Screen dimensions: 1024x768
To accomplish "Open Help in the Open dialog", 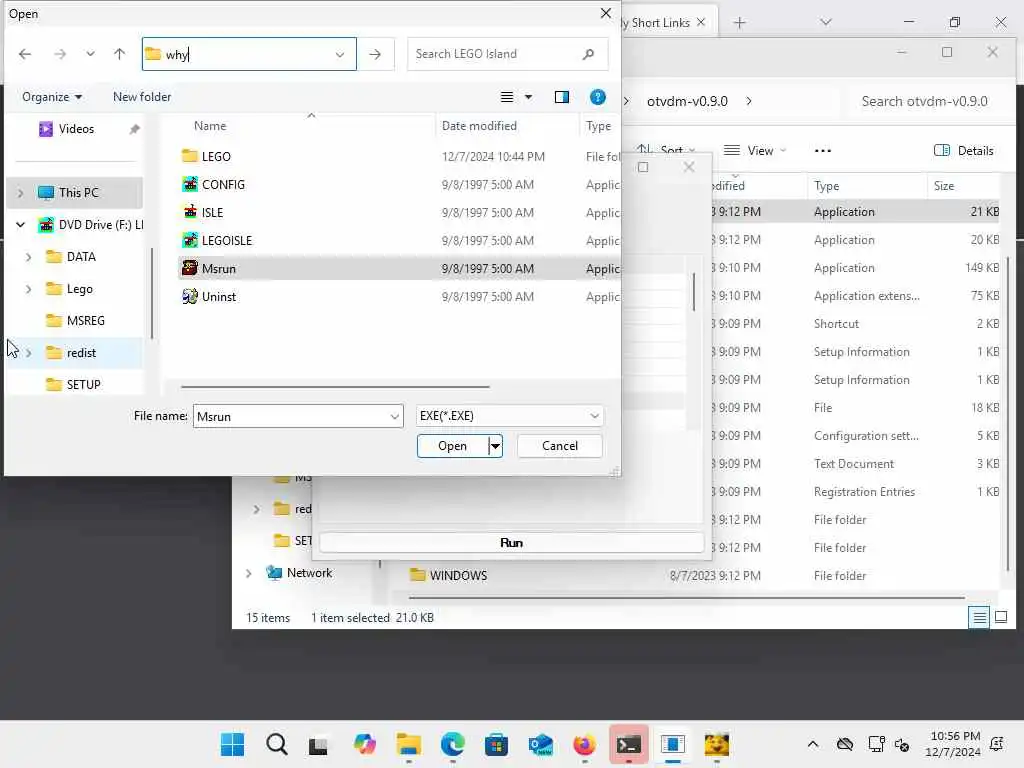I will [x=598, y=97].
